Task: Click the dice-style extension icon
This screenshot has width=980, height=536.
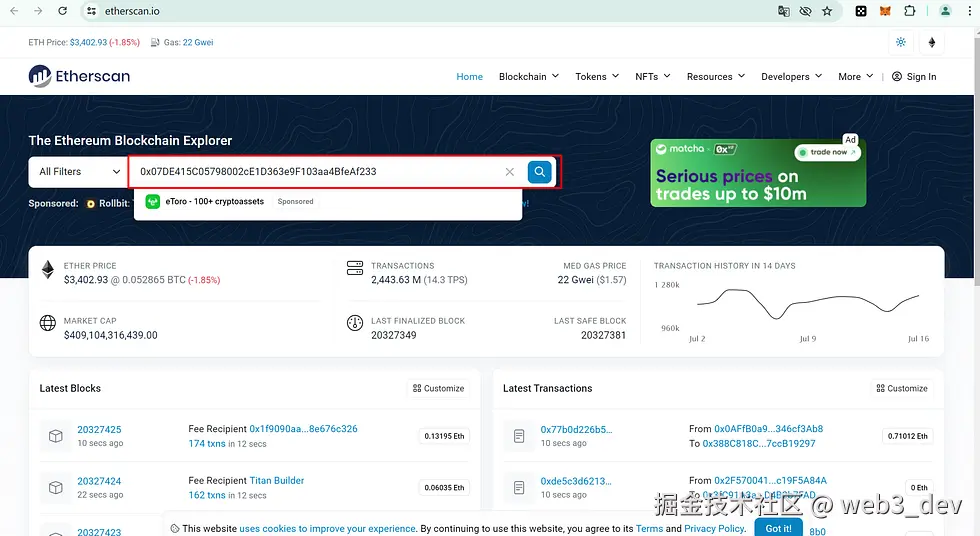Action: coord(861,11)
